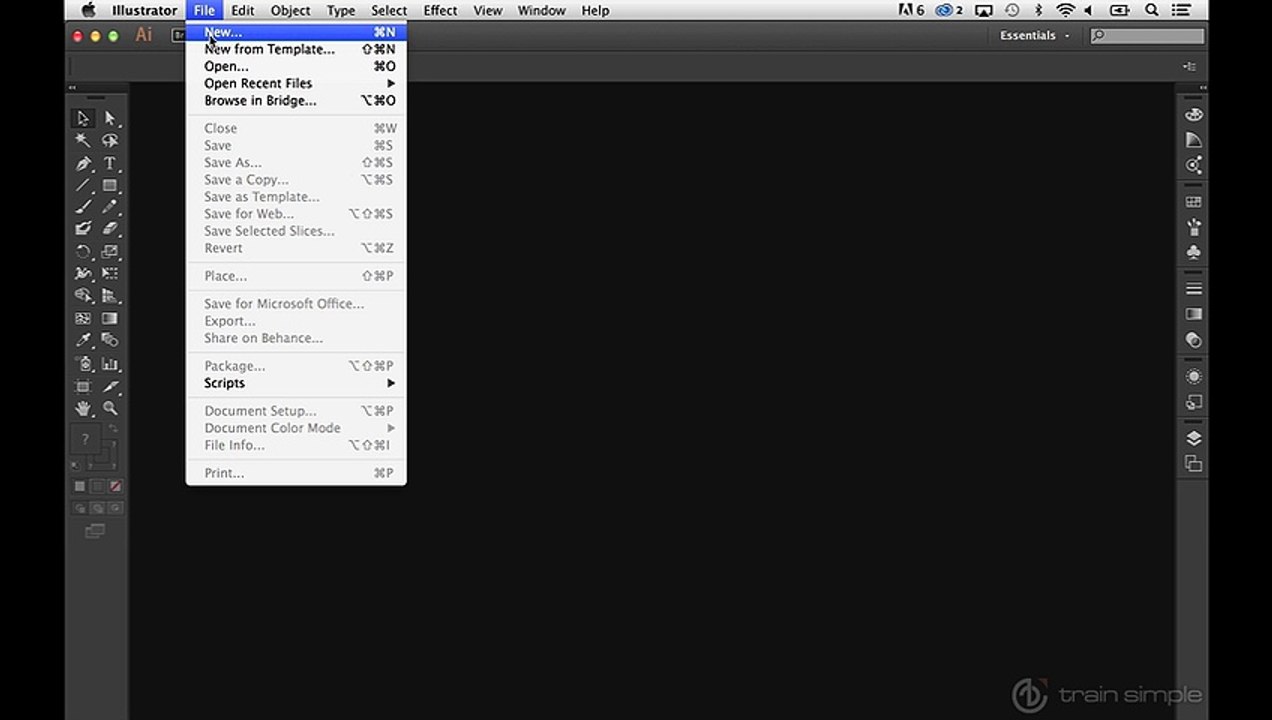Open Spotlight search in menu bar
The image size is (1272, 720).
tap(1152, 10)
